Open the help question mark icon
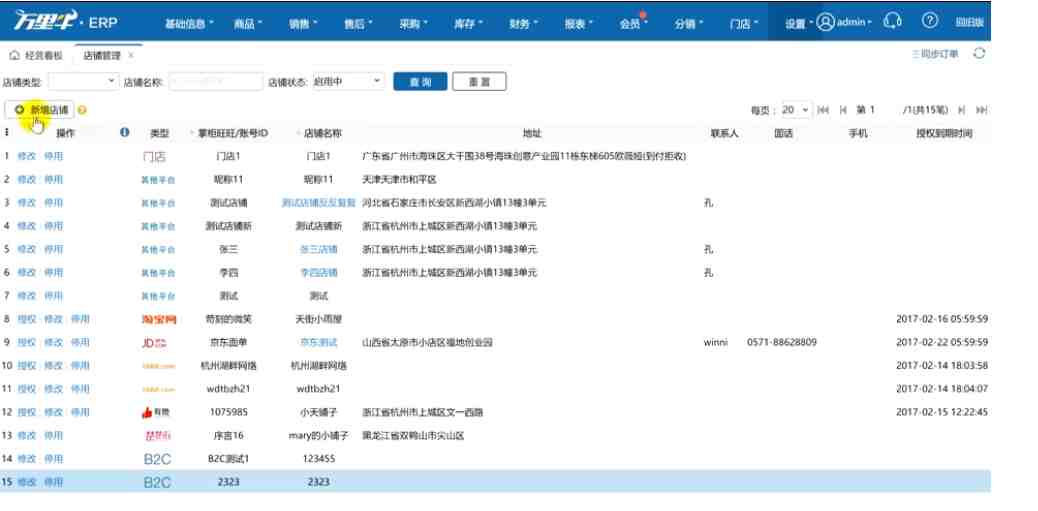The width and height of the screenshot is (1038, 511). click(929, 21)
